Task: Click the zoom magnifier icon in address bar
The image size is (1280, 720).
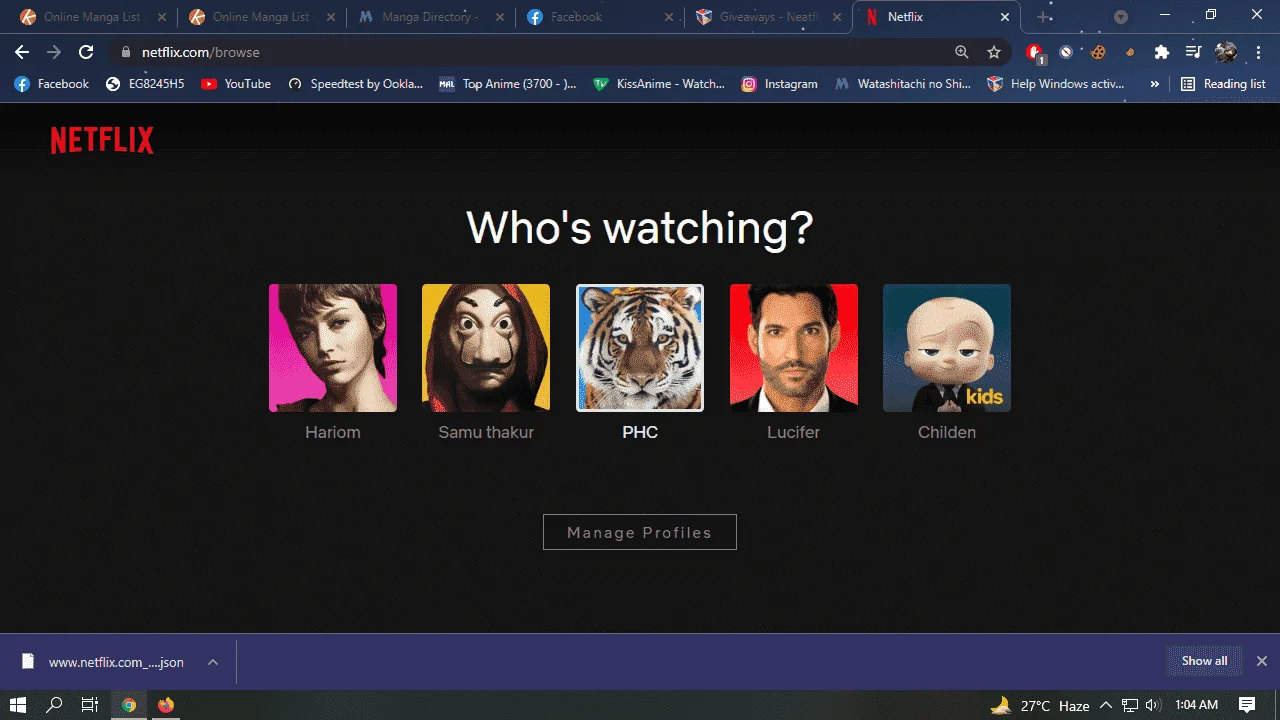Action: coord(962,52)
